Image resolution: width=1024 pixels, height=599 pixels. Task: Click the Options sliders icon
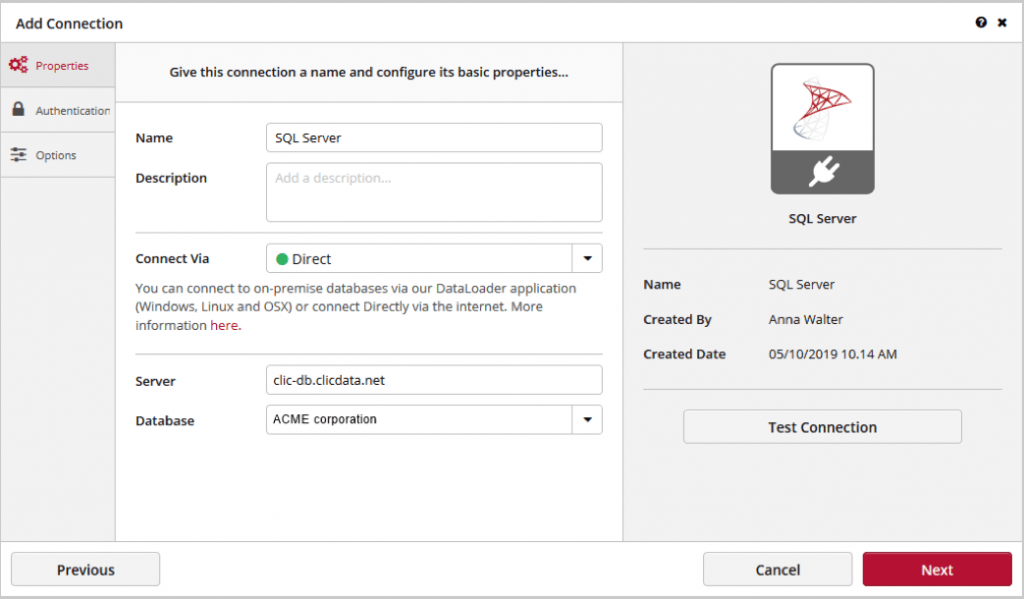click(x=18, y=154)
